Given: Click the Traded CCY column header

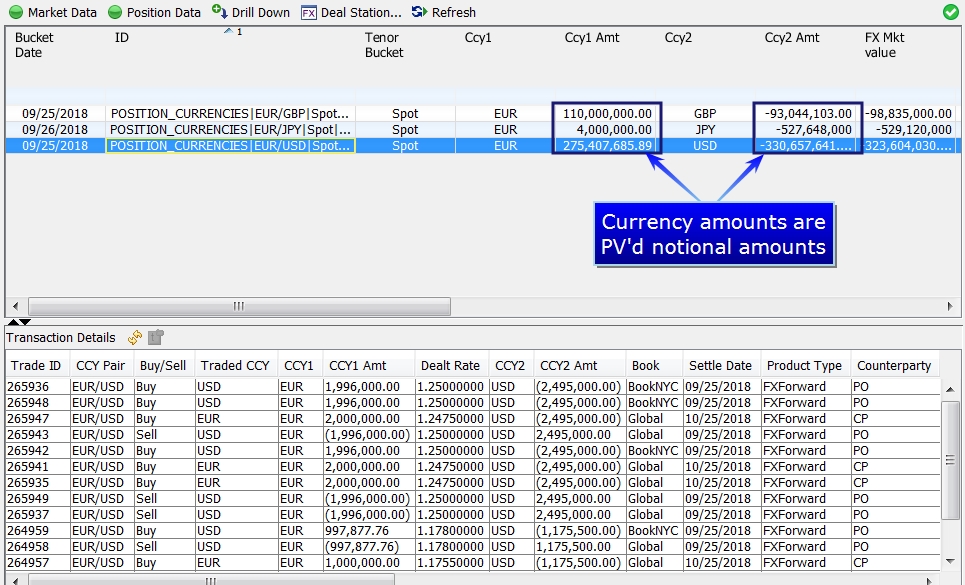Looking at the screenshot, I should click(x=235, y=365).
